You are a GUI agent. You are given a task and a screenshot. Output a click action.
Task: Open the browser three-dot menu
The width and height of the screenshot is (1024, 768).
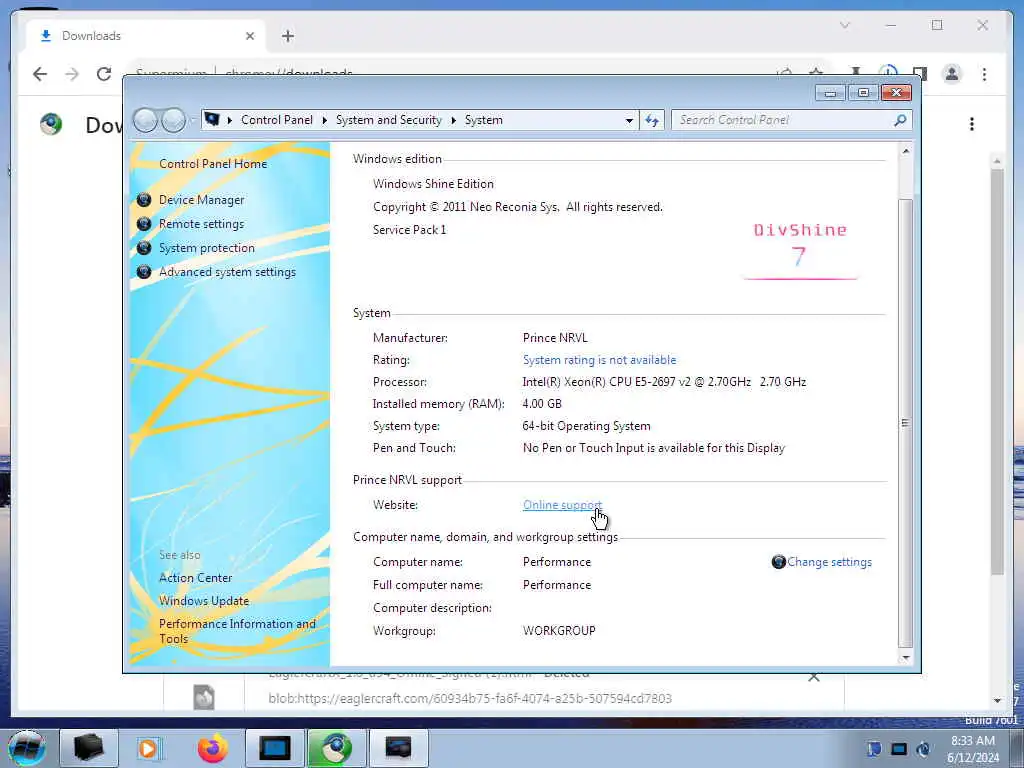984,74
